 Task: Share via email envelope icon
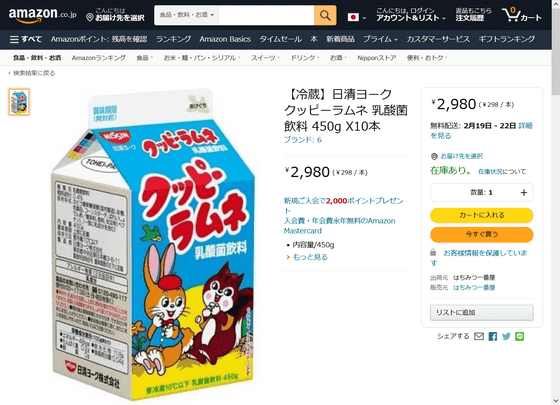pos(479,336)
